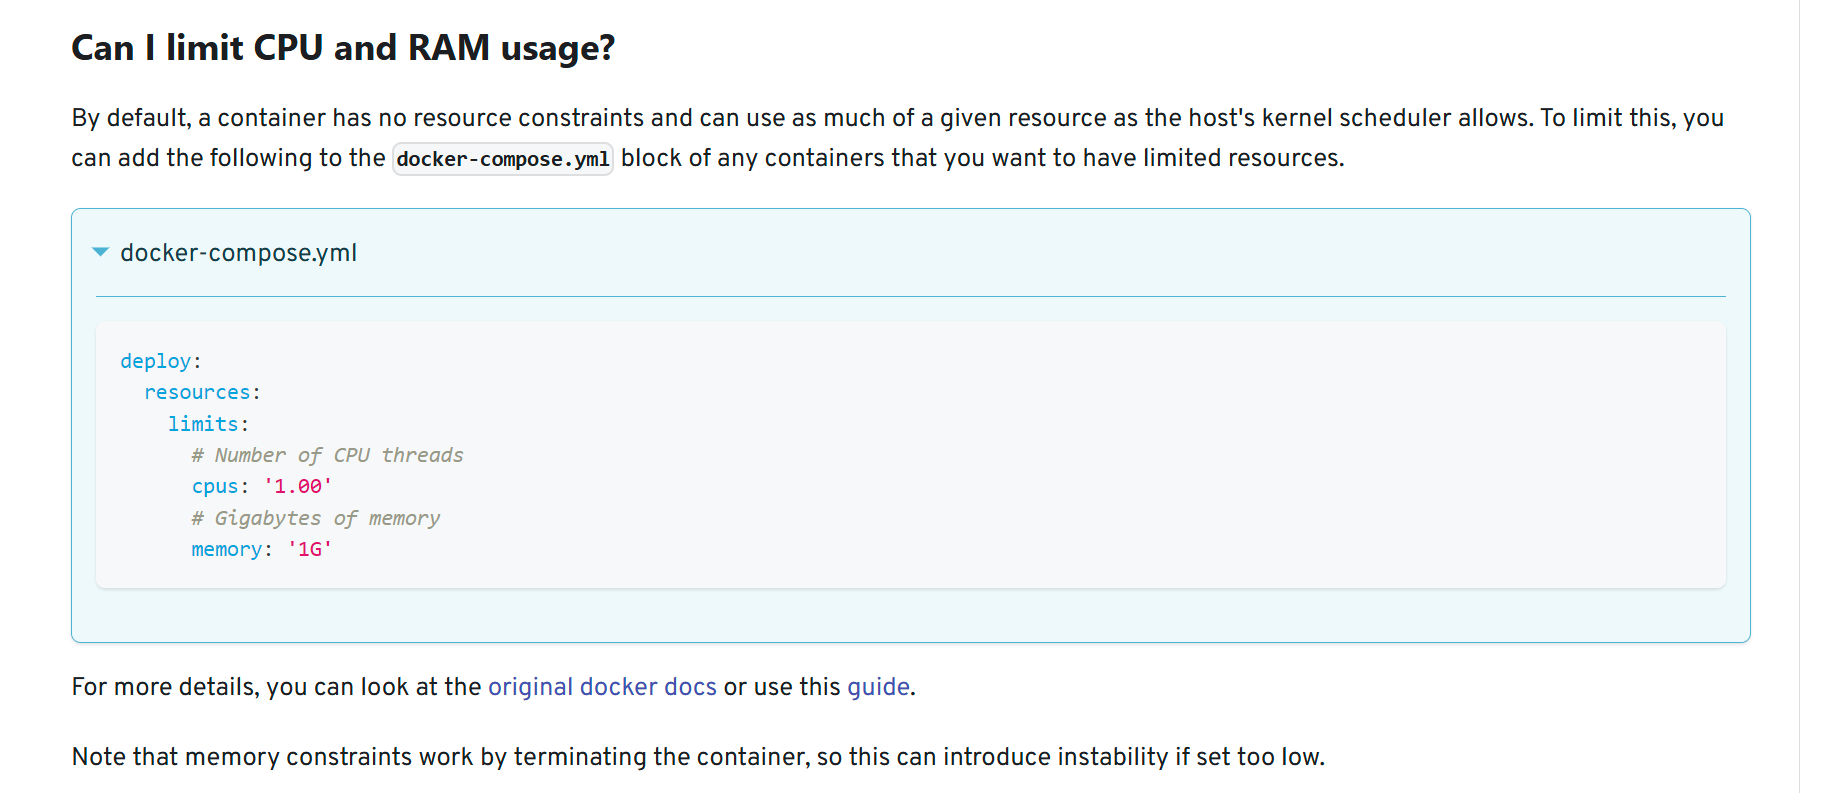Screen dimensions: 1834x793
Task: Follow the guide link
Action: click(878, 687)
